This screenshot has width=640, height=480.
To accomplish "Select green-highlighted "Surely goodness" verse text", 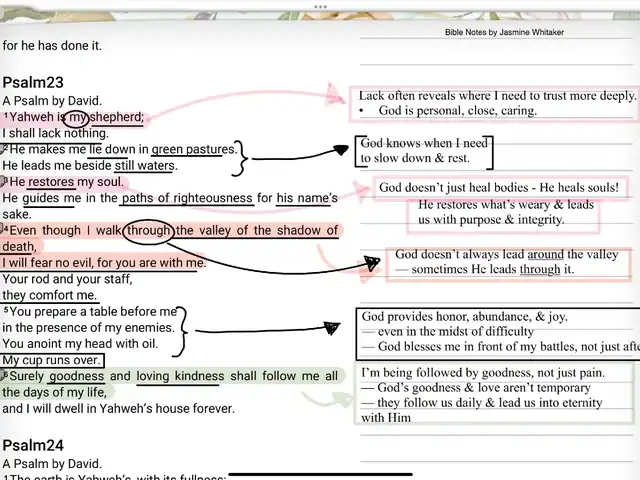I will (60, 377).
